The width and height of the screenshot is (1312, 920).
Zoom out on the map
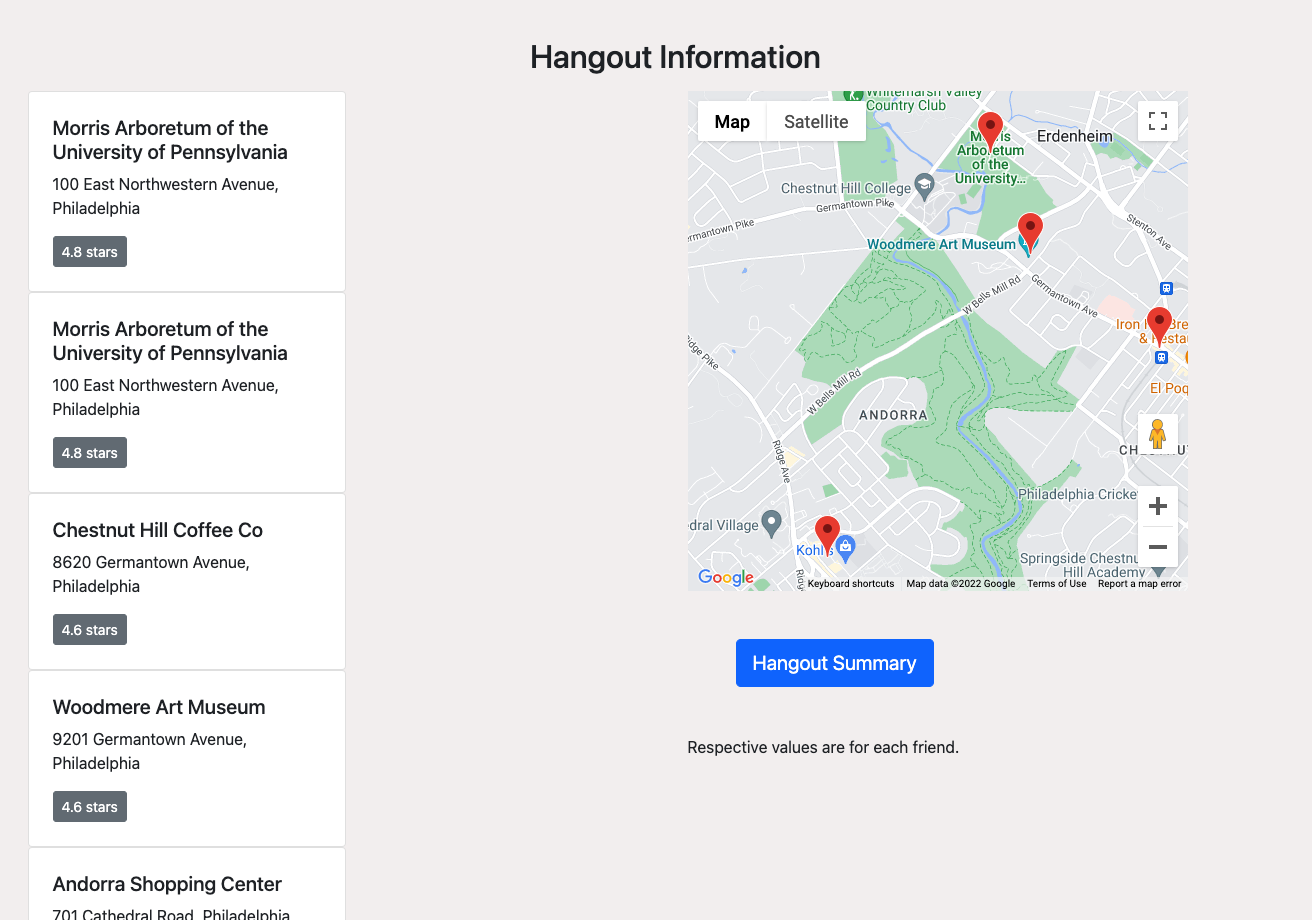pyautogui.click(x=1158, y=547)
